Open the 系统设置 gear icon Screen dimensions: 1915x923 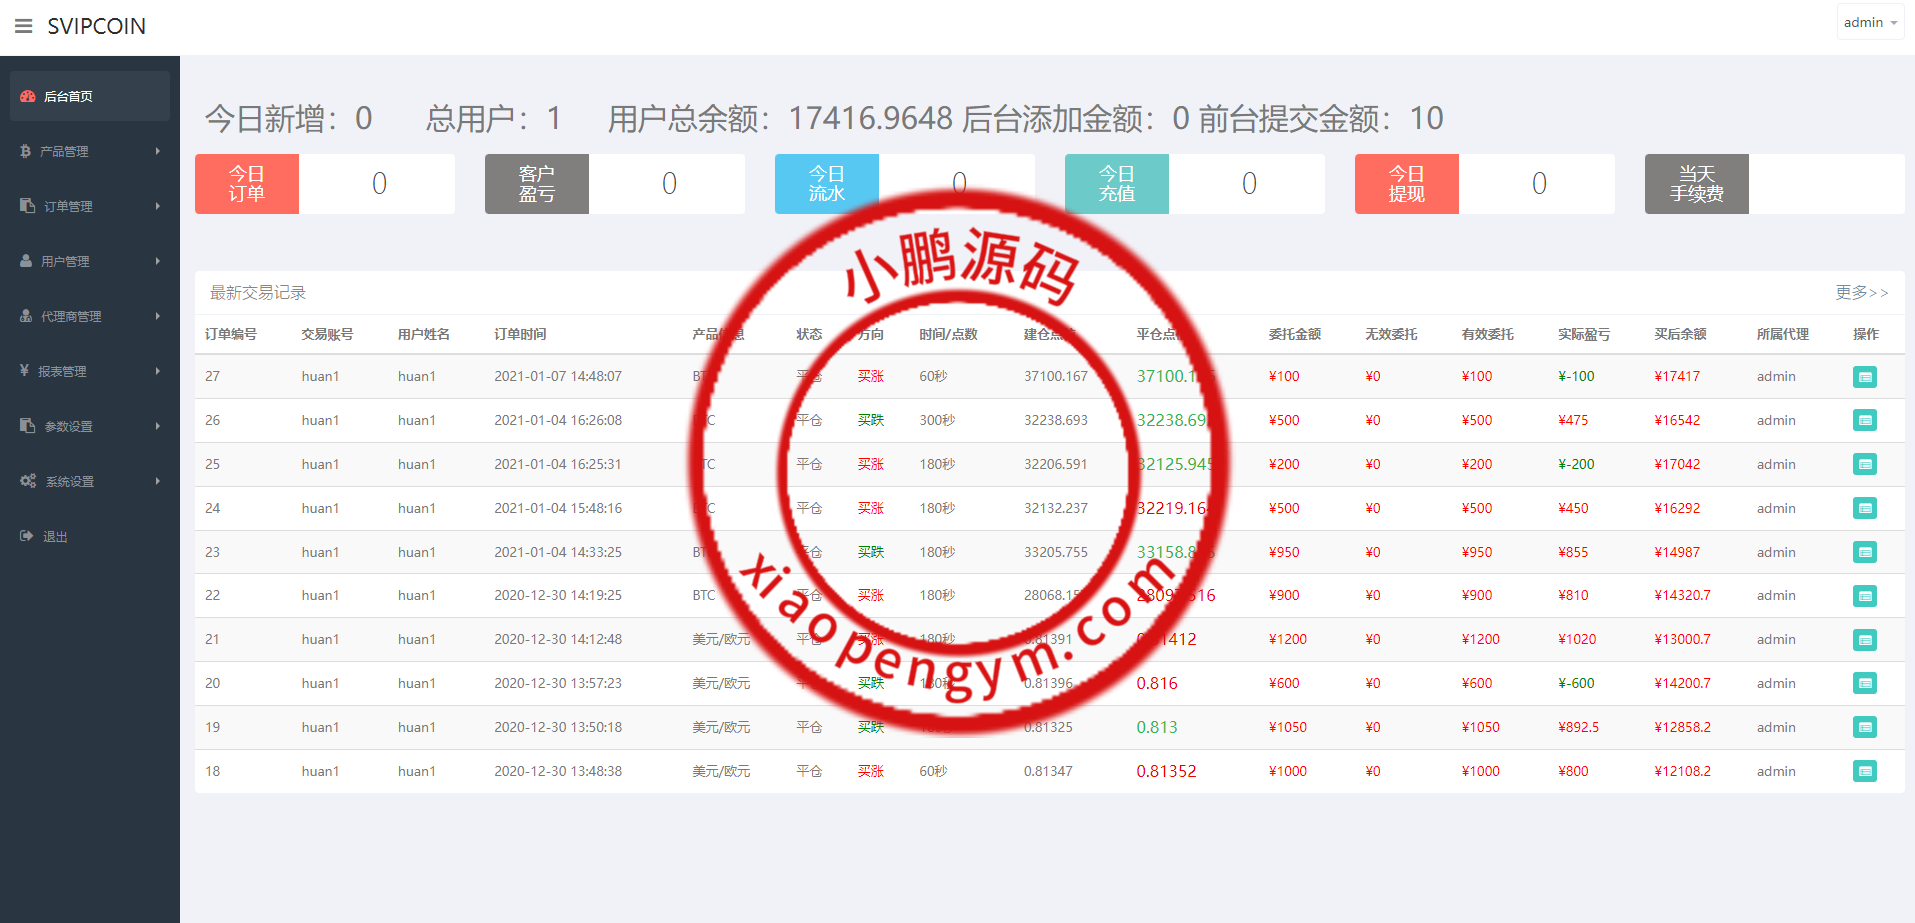28,480
